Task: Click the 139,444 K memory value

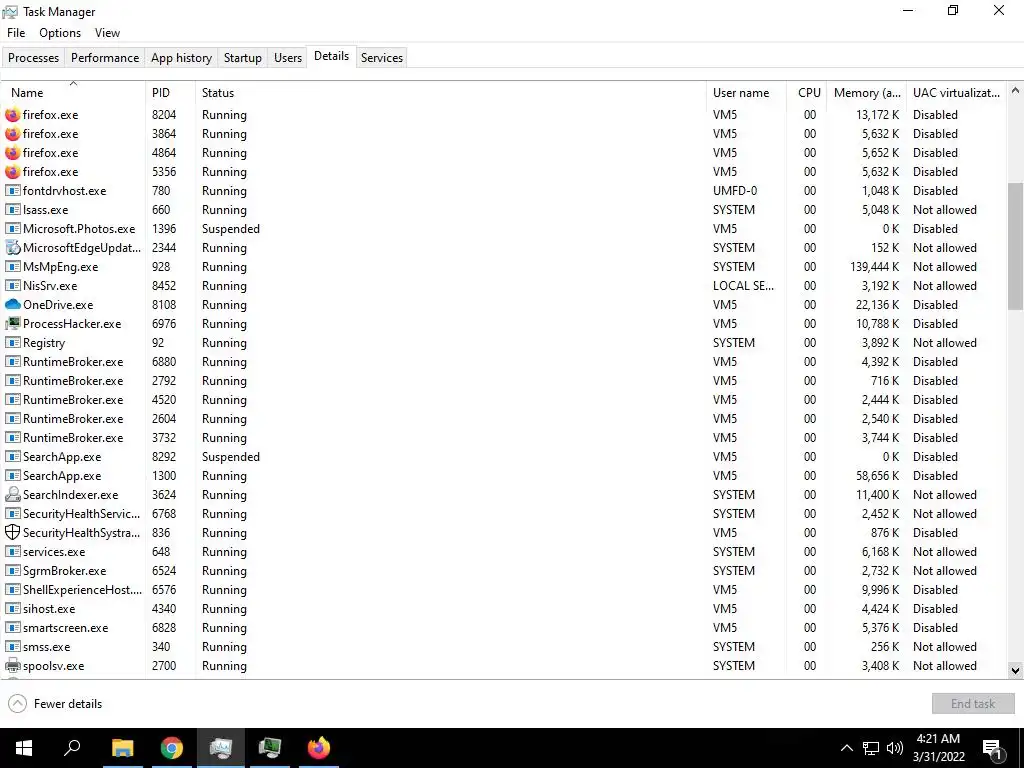Action: tap(874, 266)
